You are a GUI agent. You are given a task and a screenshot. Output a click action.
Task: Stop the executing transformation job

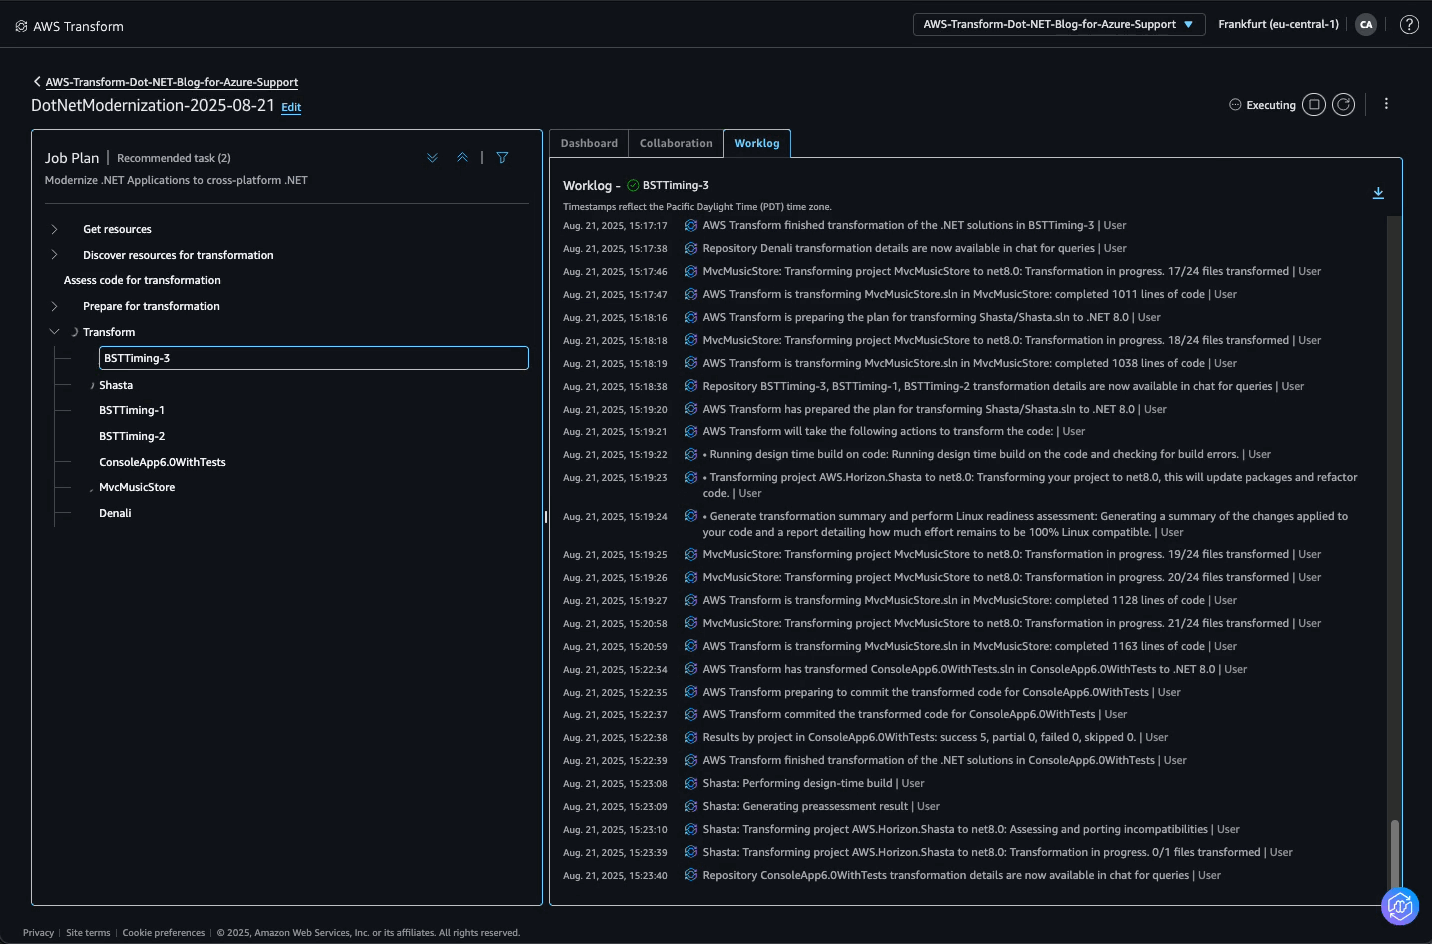1314,104
